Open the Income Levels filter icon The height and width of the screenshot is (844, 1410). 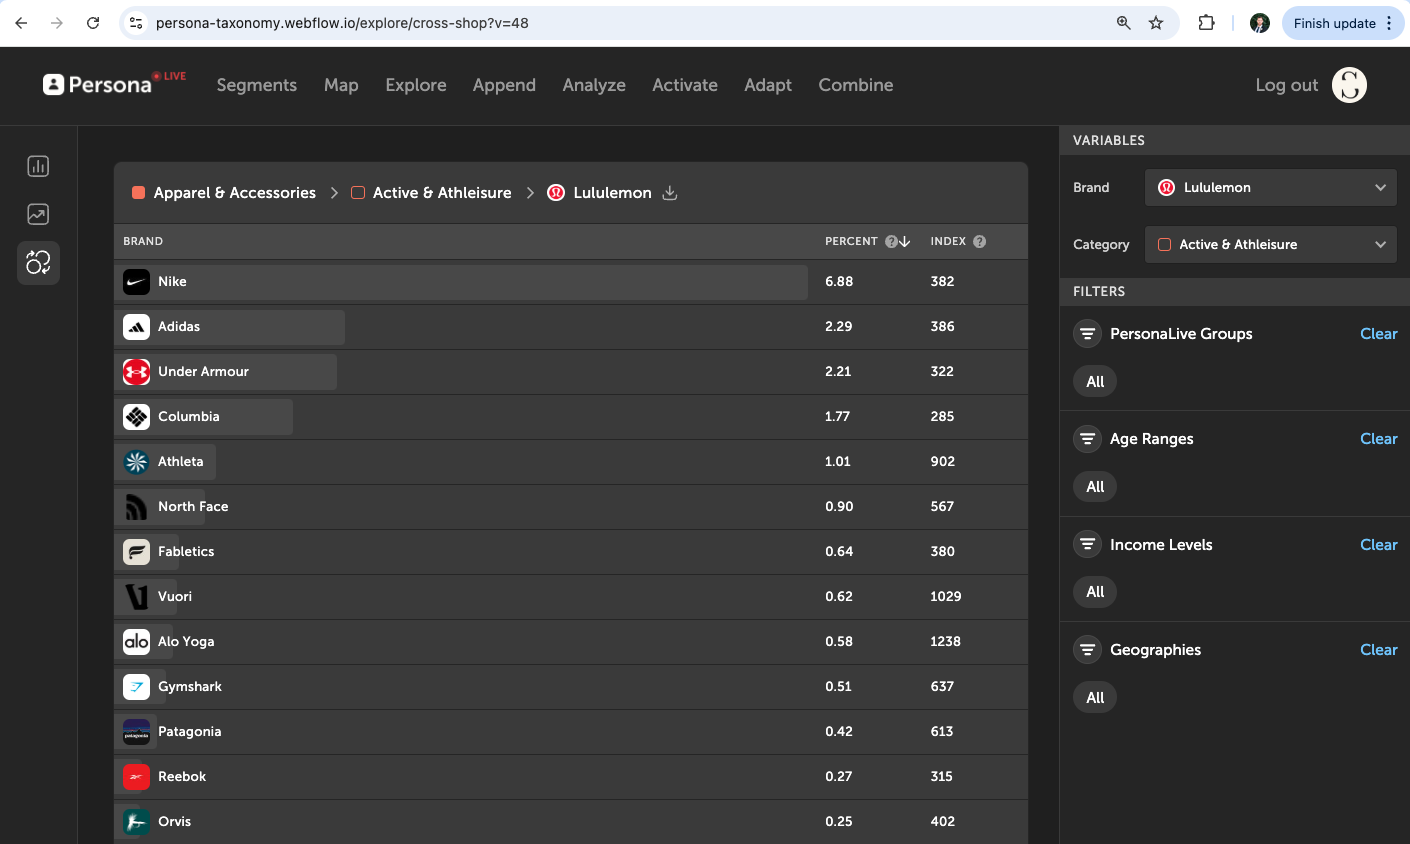point(1087,545)
